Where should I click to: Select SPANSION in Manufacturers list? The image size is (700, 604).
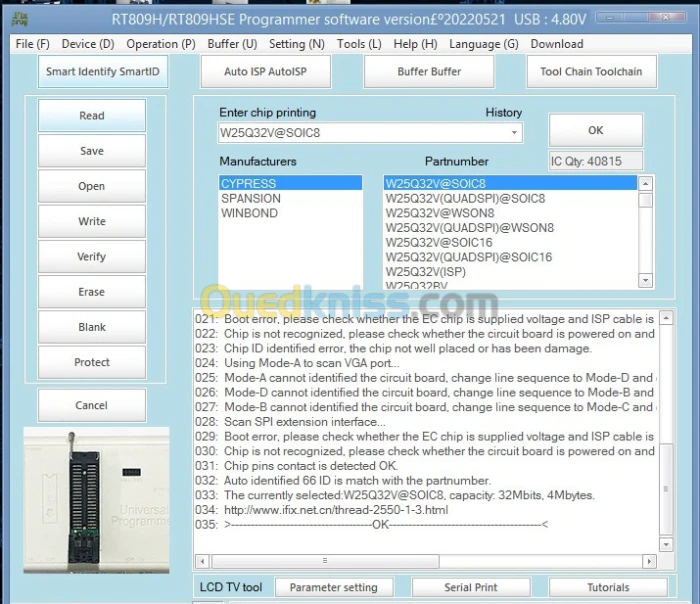pyautogui.click(x=290, y=198)
